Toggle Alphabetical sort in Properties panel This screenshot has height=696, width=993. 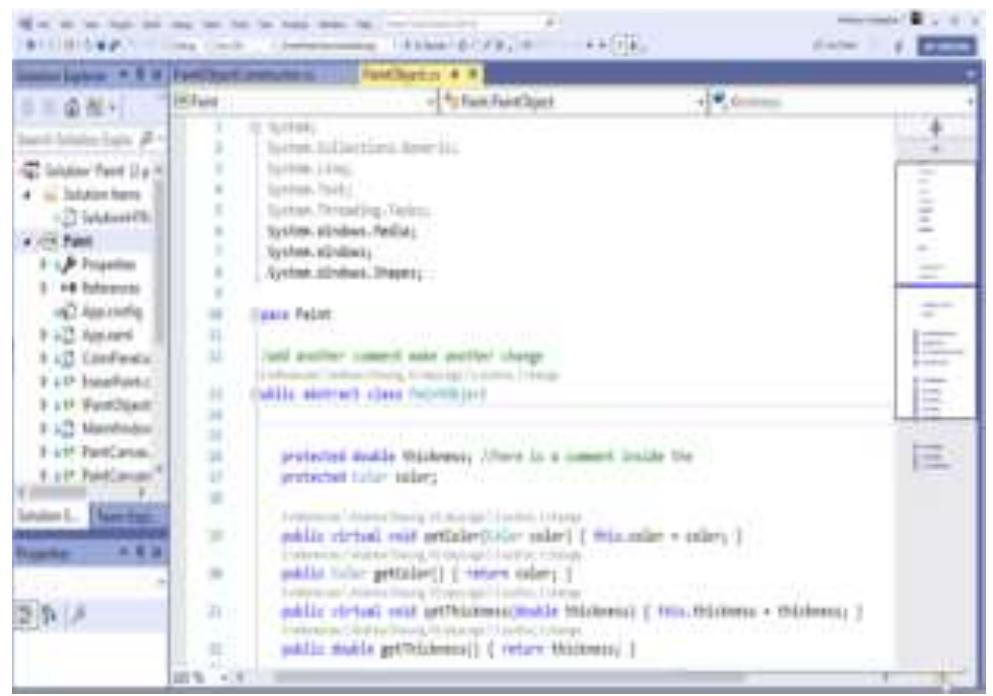[x=50, y=614]
